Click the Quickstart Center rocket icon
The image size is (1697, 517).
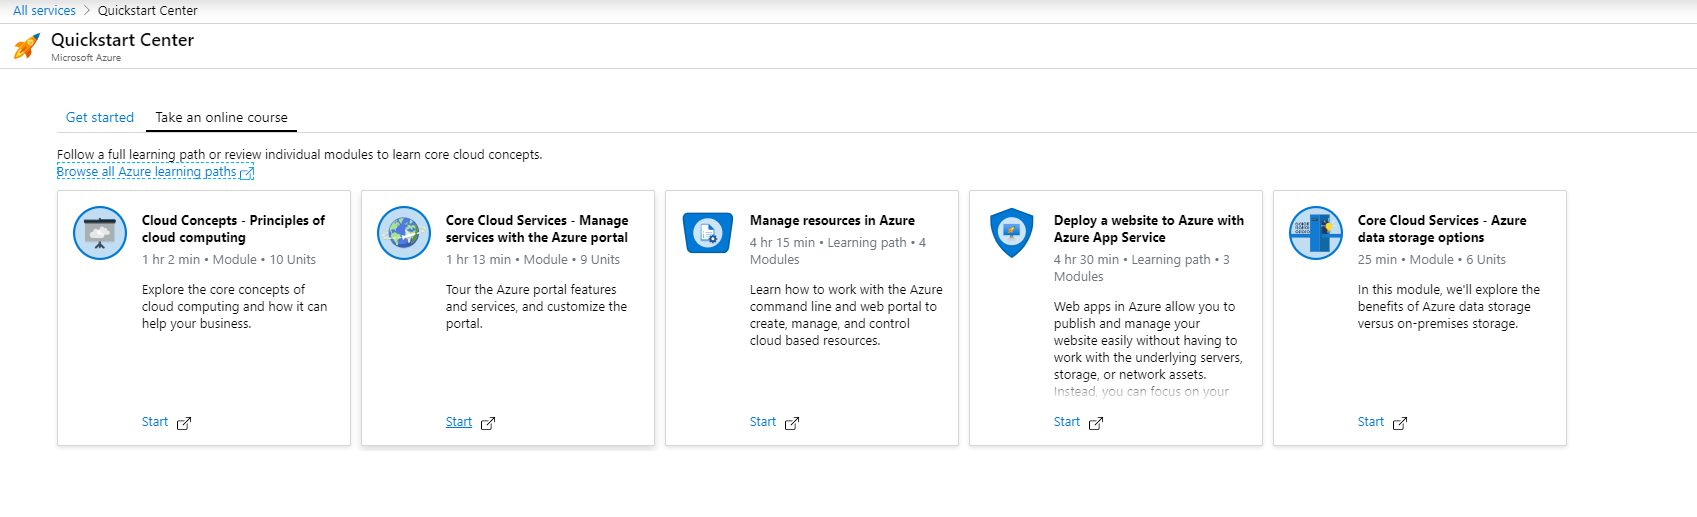27,46
